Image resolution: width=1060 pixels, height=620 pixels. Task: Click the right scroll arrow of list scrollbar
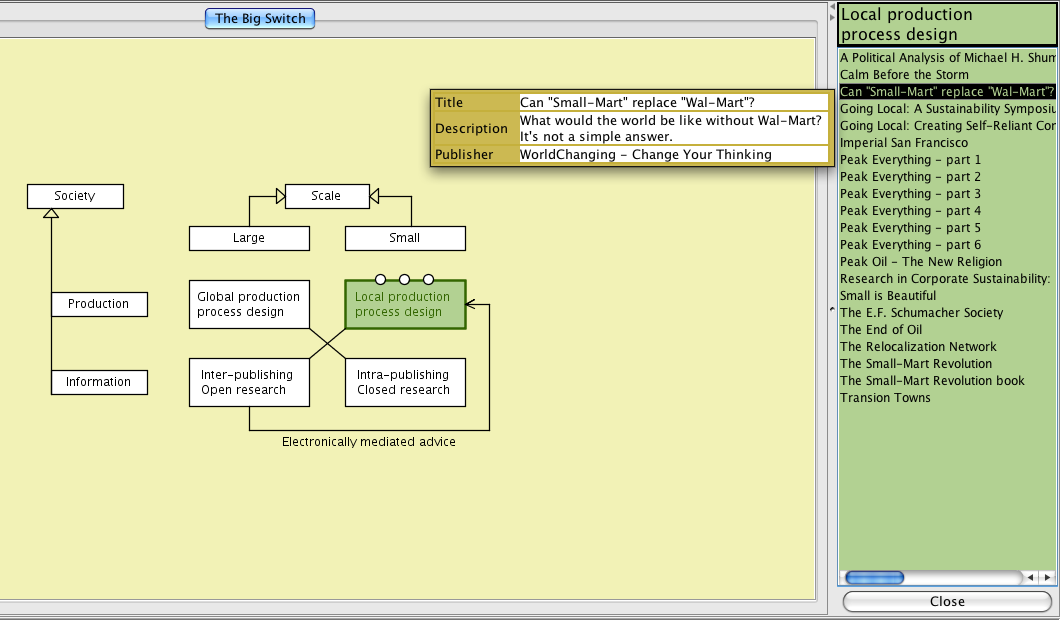pos(1047,577)
